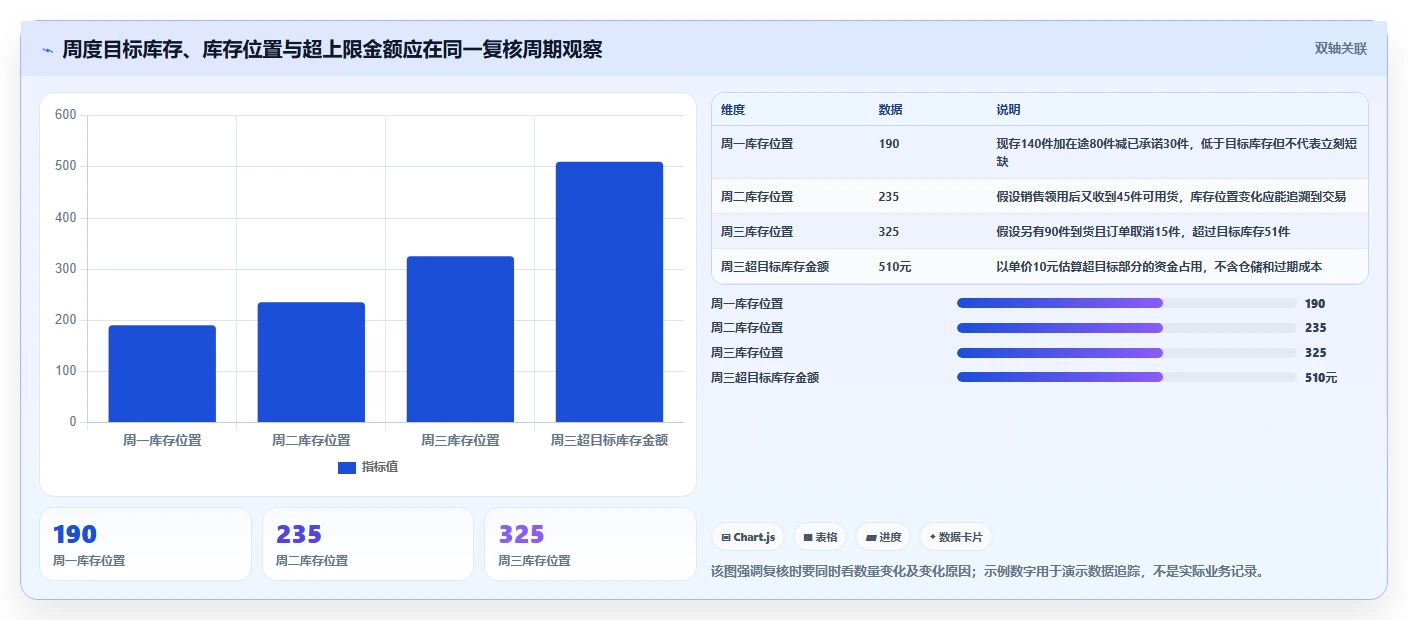The image size is (1408, 620).
Task: Click table value 510元
Action: click(895, 267)
